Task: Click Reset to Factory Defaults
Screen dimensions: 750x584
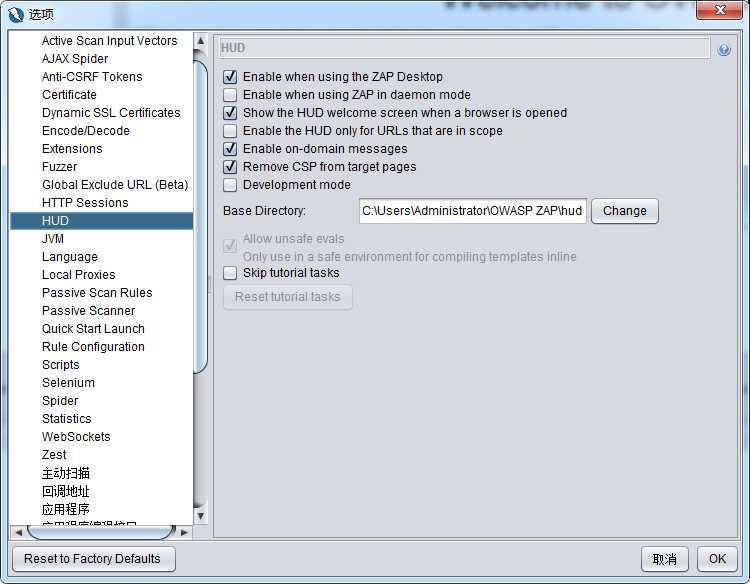Action: coord(93,559)
